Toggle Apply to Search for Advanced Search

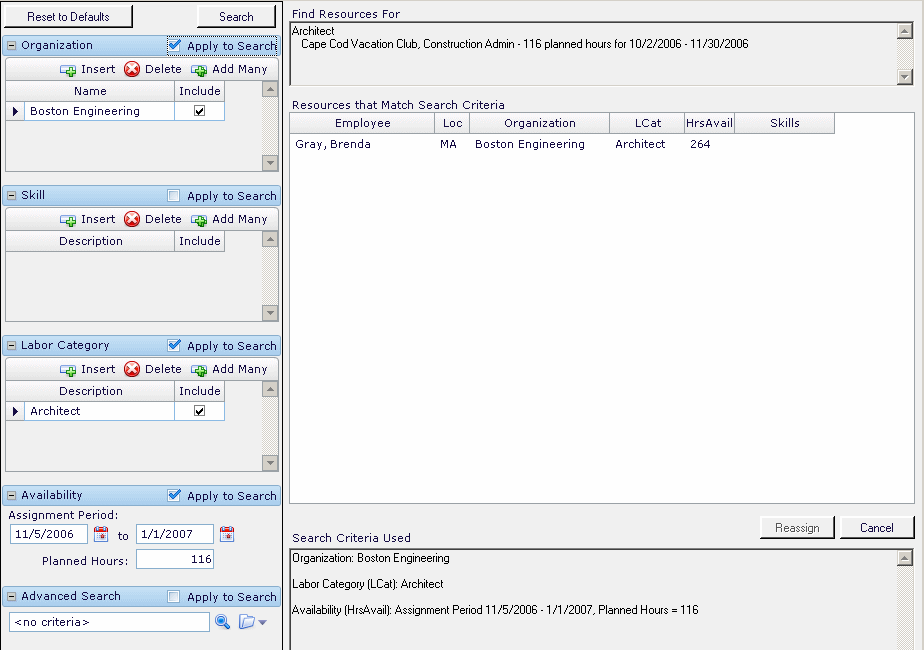(174, 597)
